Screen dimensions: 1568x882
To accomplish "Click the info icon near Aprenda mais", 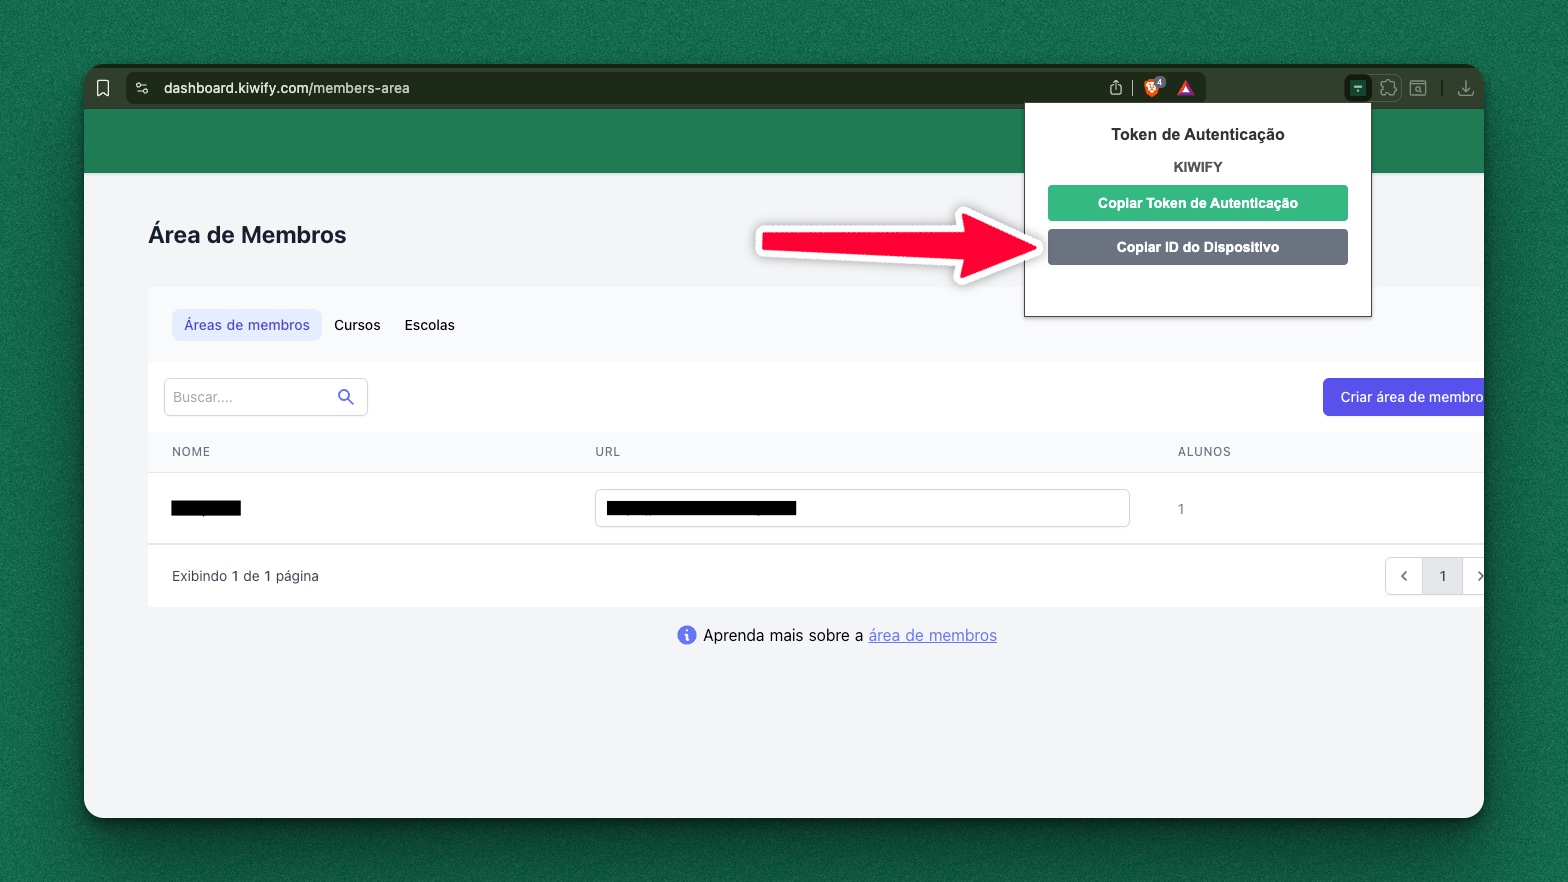I will click(686, 635).
